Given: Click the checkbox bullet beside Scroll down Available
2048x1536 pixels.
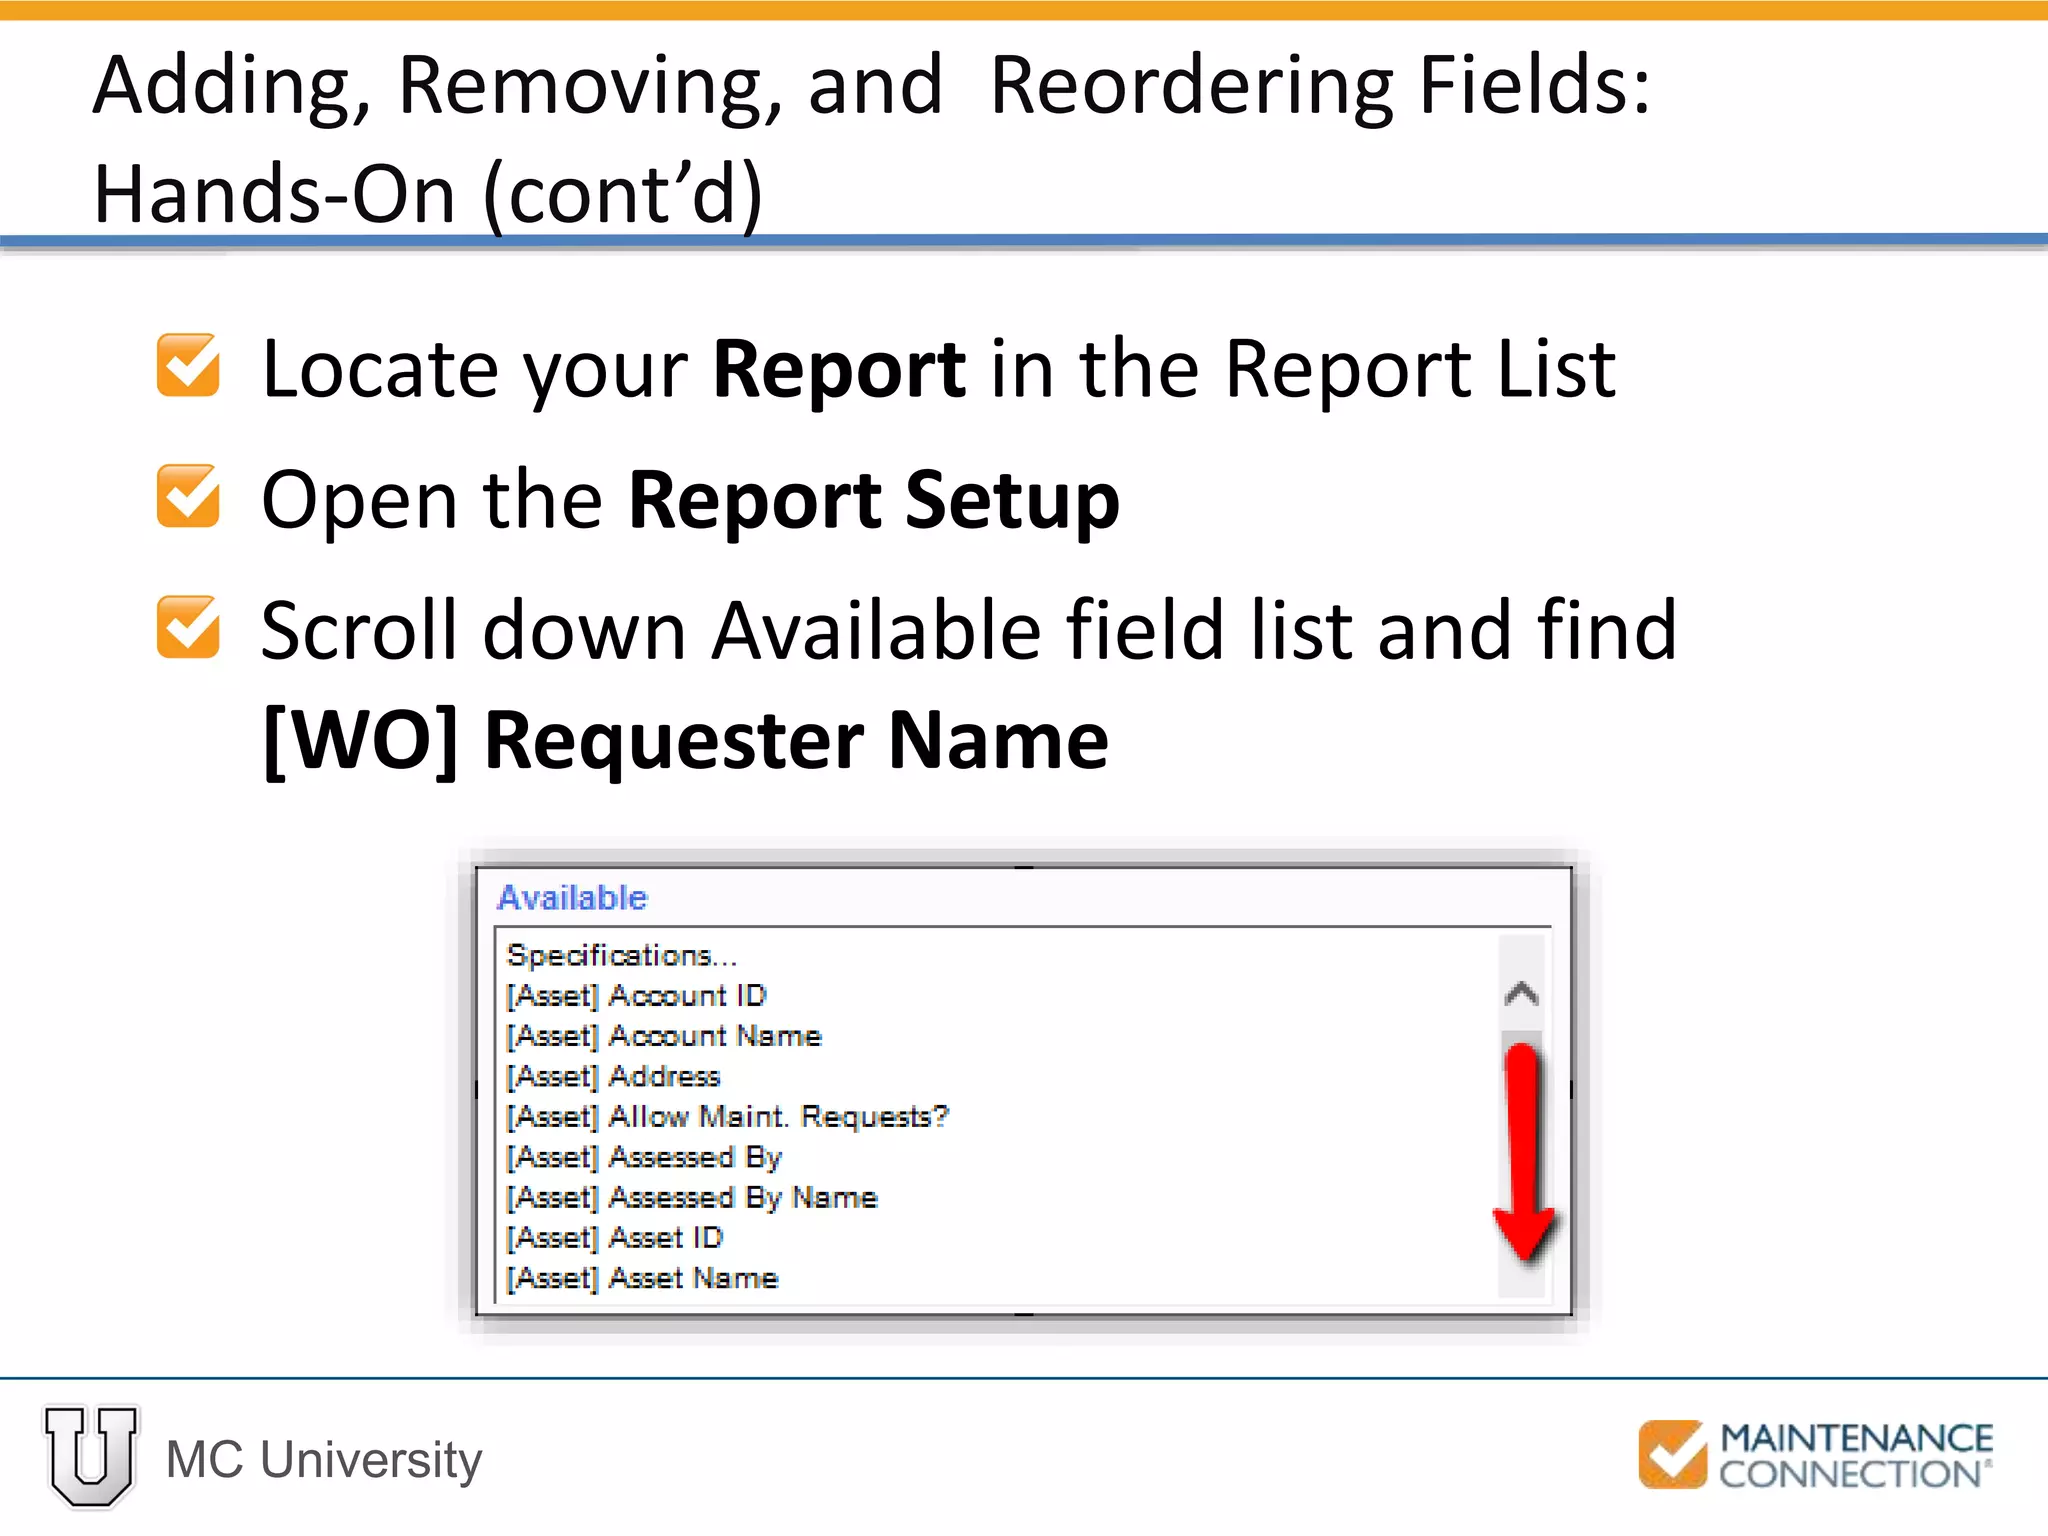Looking at the screenshot, I should click(188, 627).
